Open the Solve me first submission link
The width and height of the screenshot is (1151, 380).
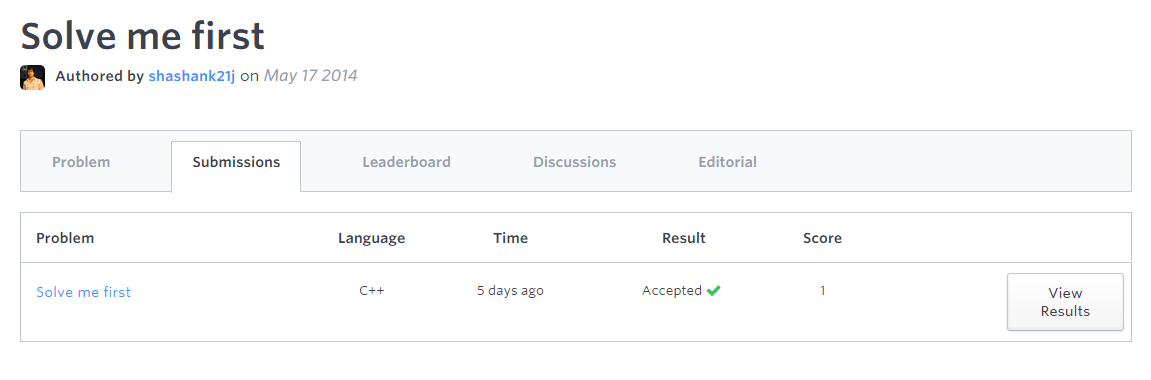coord(84,292)
